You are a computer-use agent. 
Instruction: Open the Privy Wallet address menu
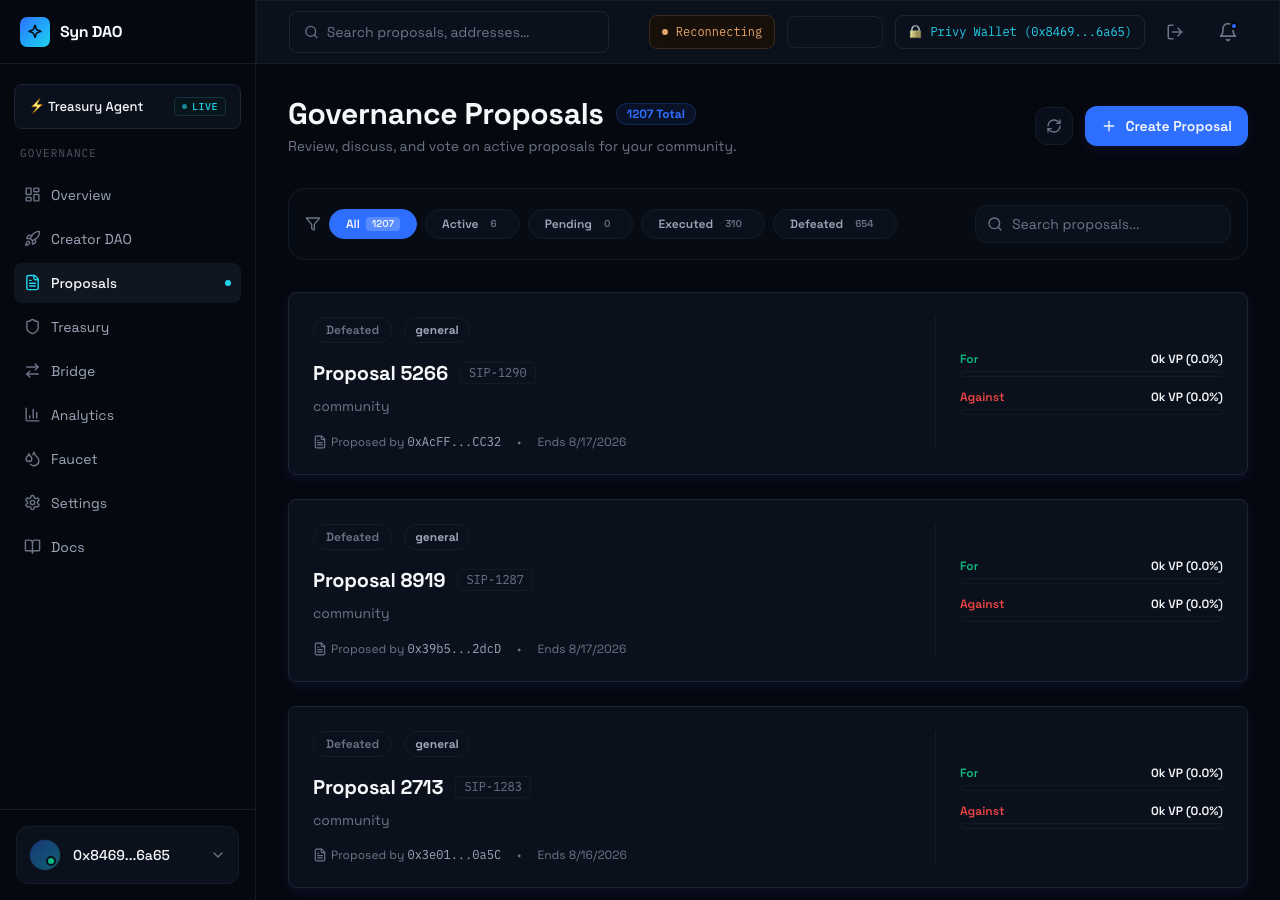(x=1020, y=32)
